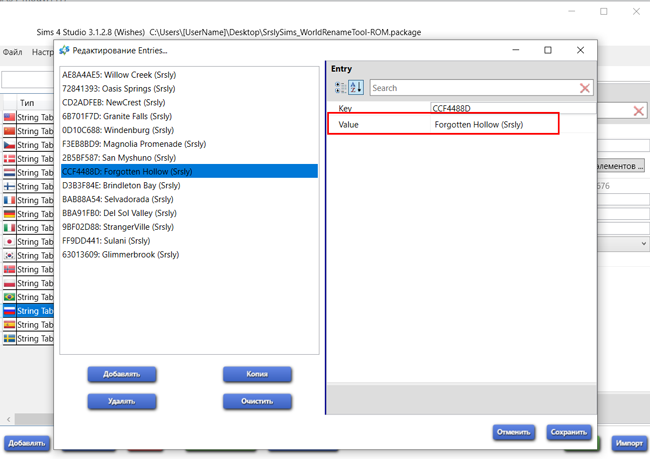Select the French flag String Table row
The width and height of the screenshot is (650, 459).
click(28, 200)
